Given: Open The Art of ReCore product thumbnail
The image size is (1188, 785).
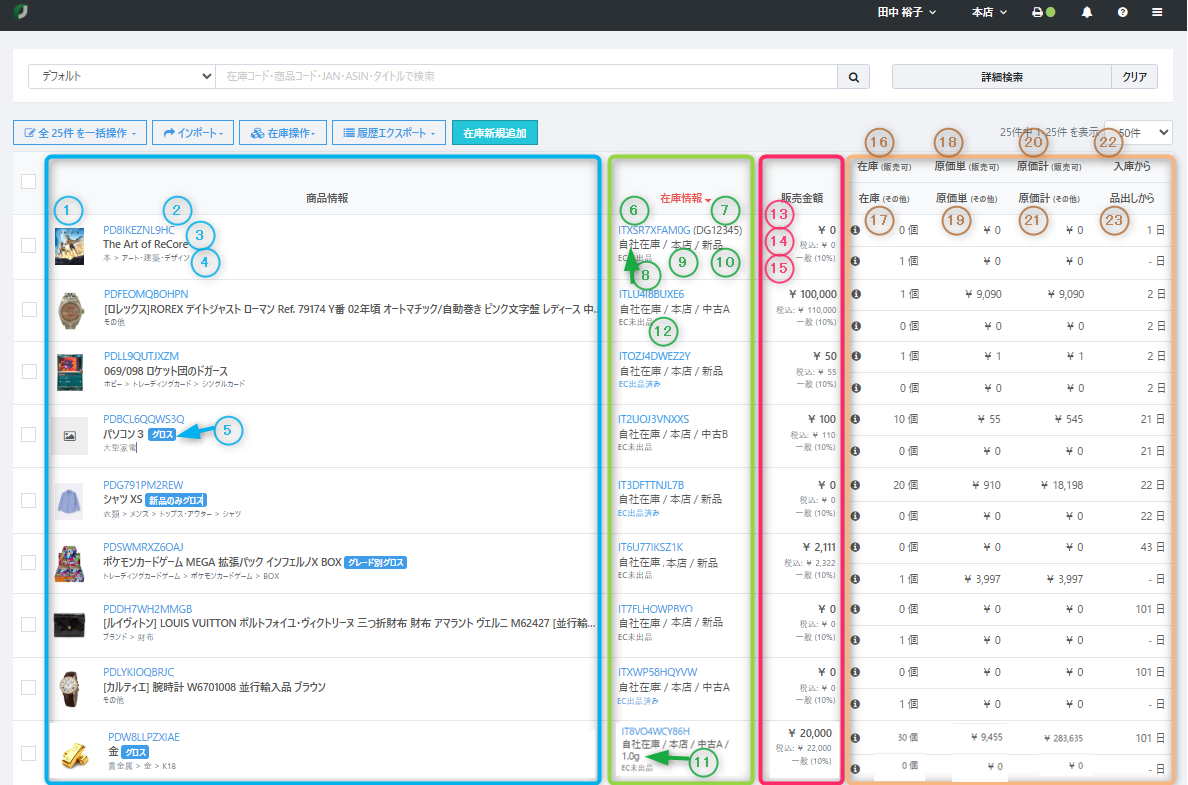Looking at the screenshot, I should click(x=69, y=246).
